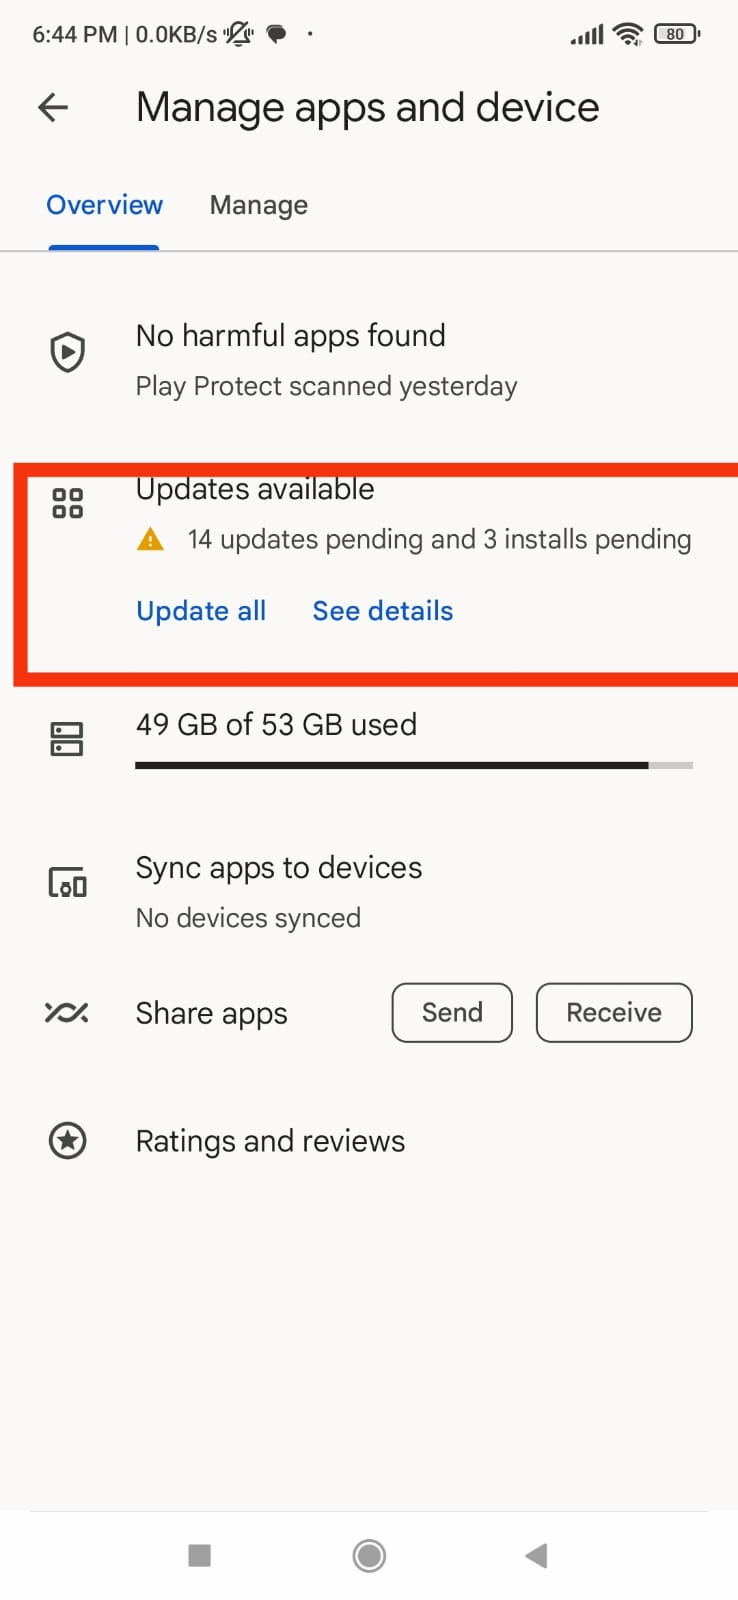The width and height of the screenshot is (738, 1600).
Task: Tap the updates grid icon
Action: pos(67,503)
